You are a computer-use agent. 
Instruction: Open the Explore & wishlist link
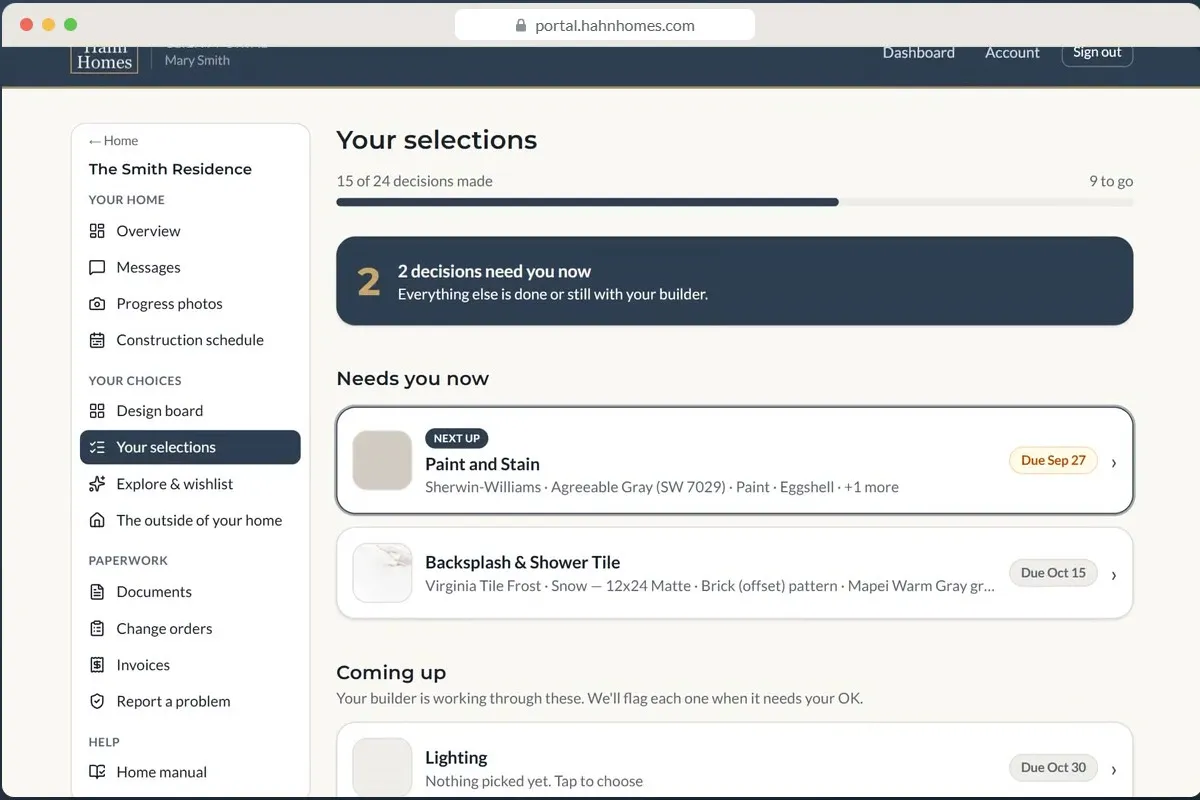[x=190, y=484]
